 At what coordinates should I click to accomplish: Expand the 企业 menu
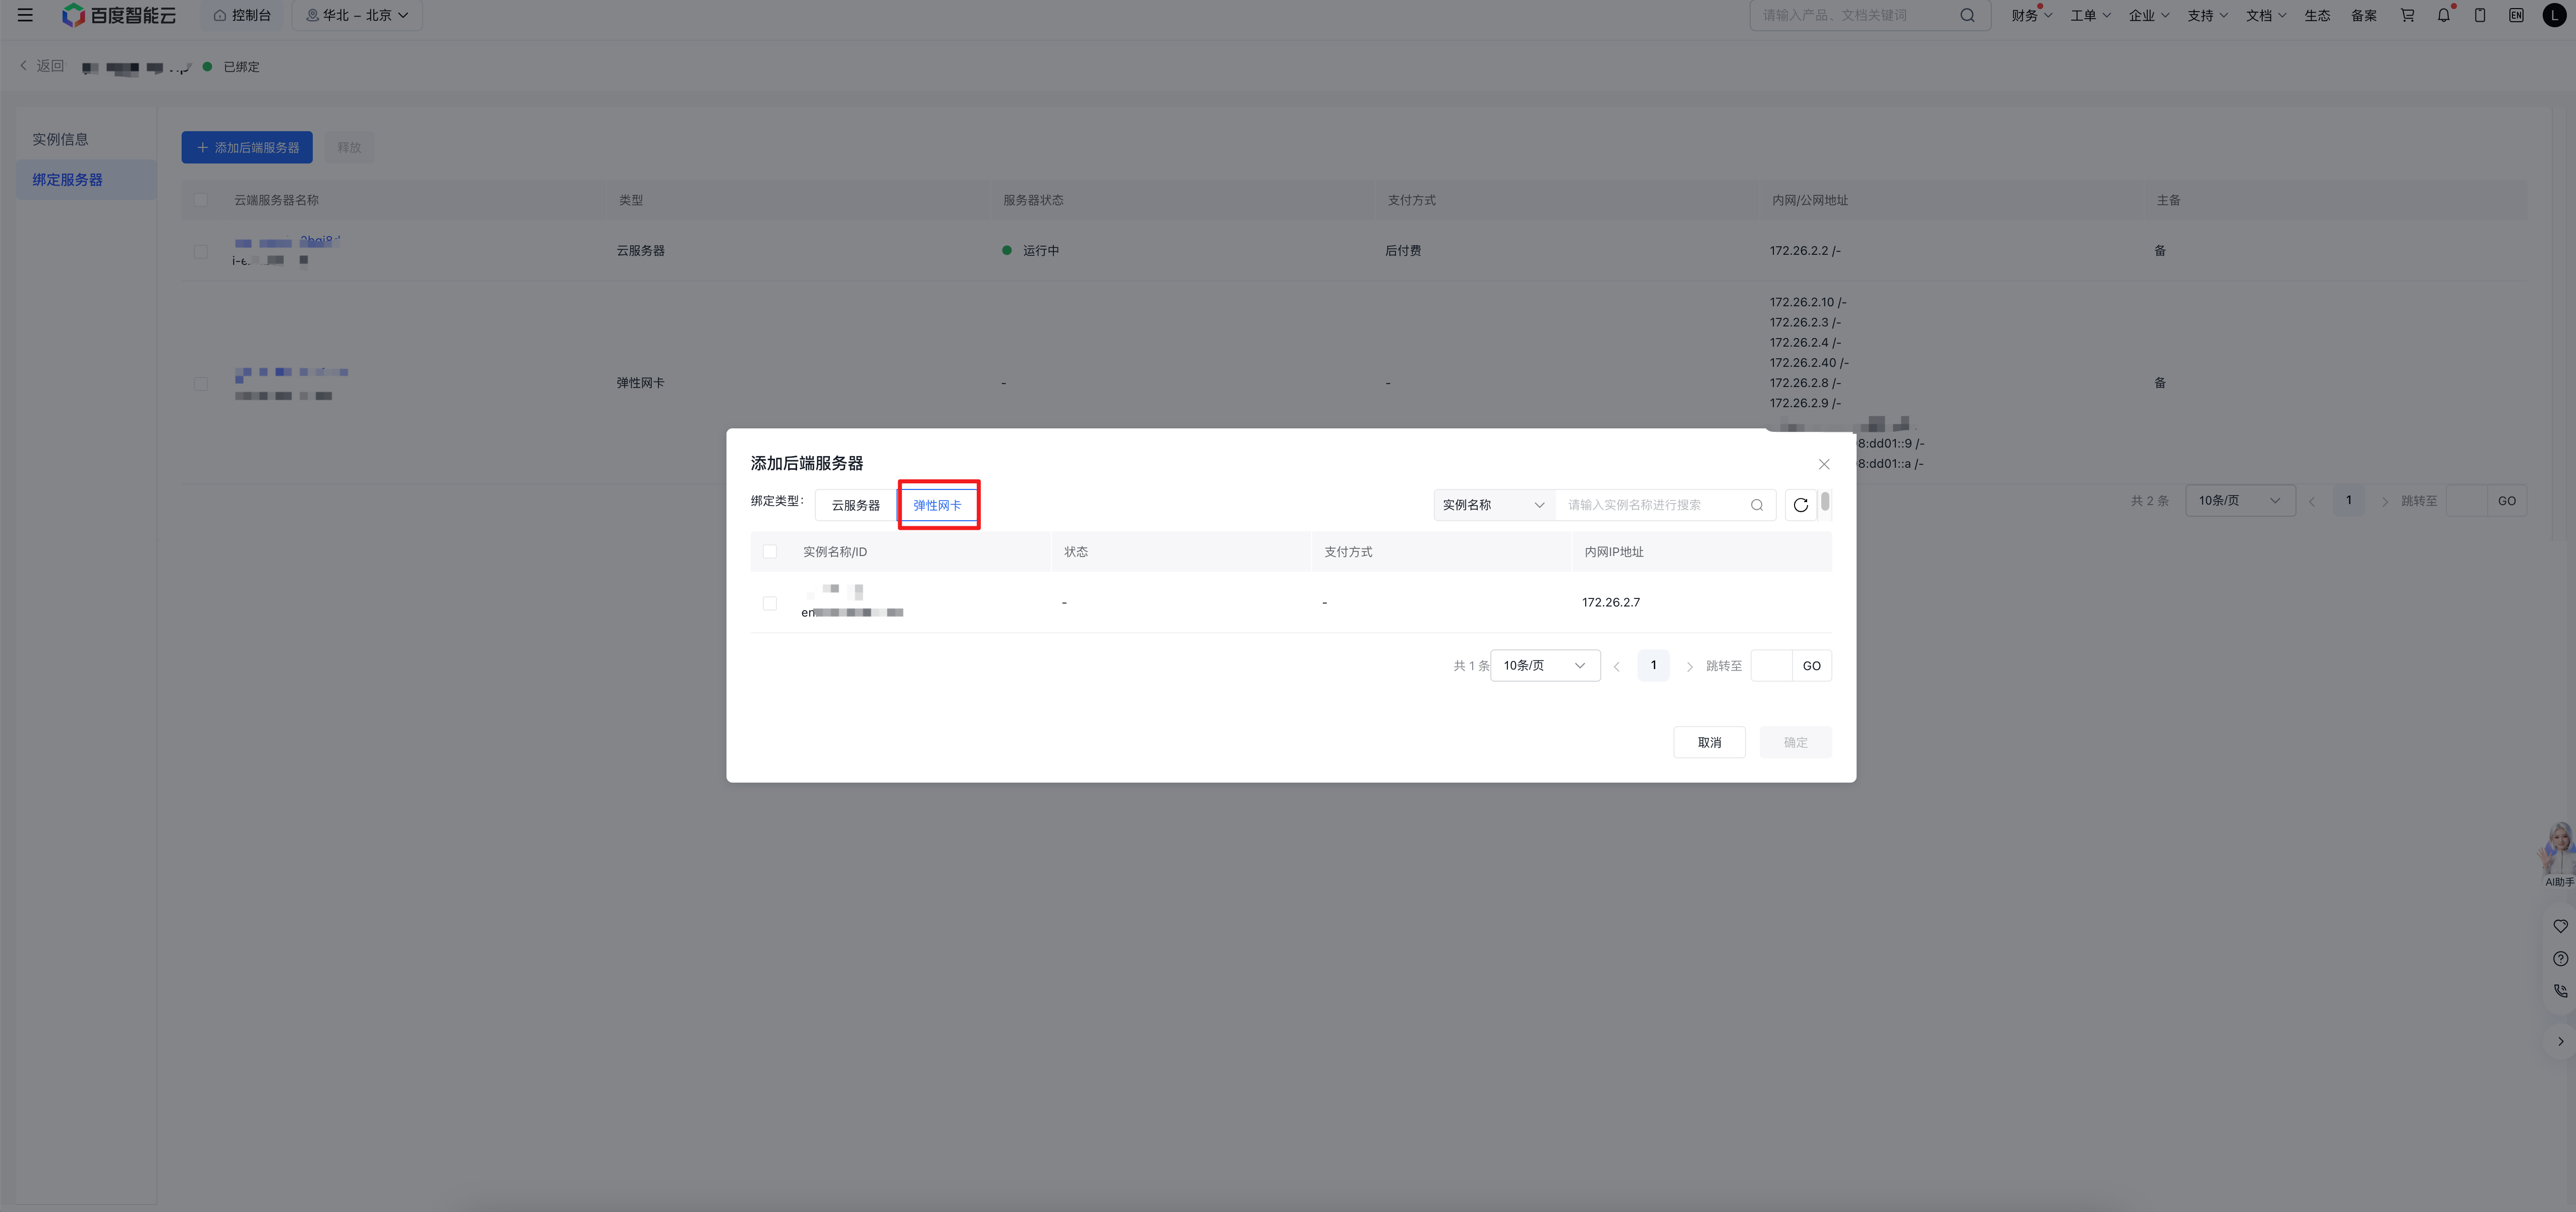[2149, 15]
